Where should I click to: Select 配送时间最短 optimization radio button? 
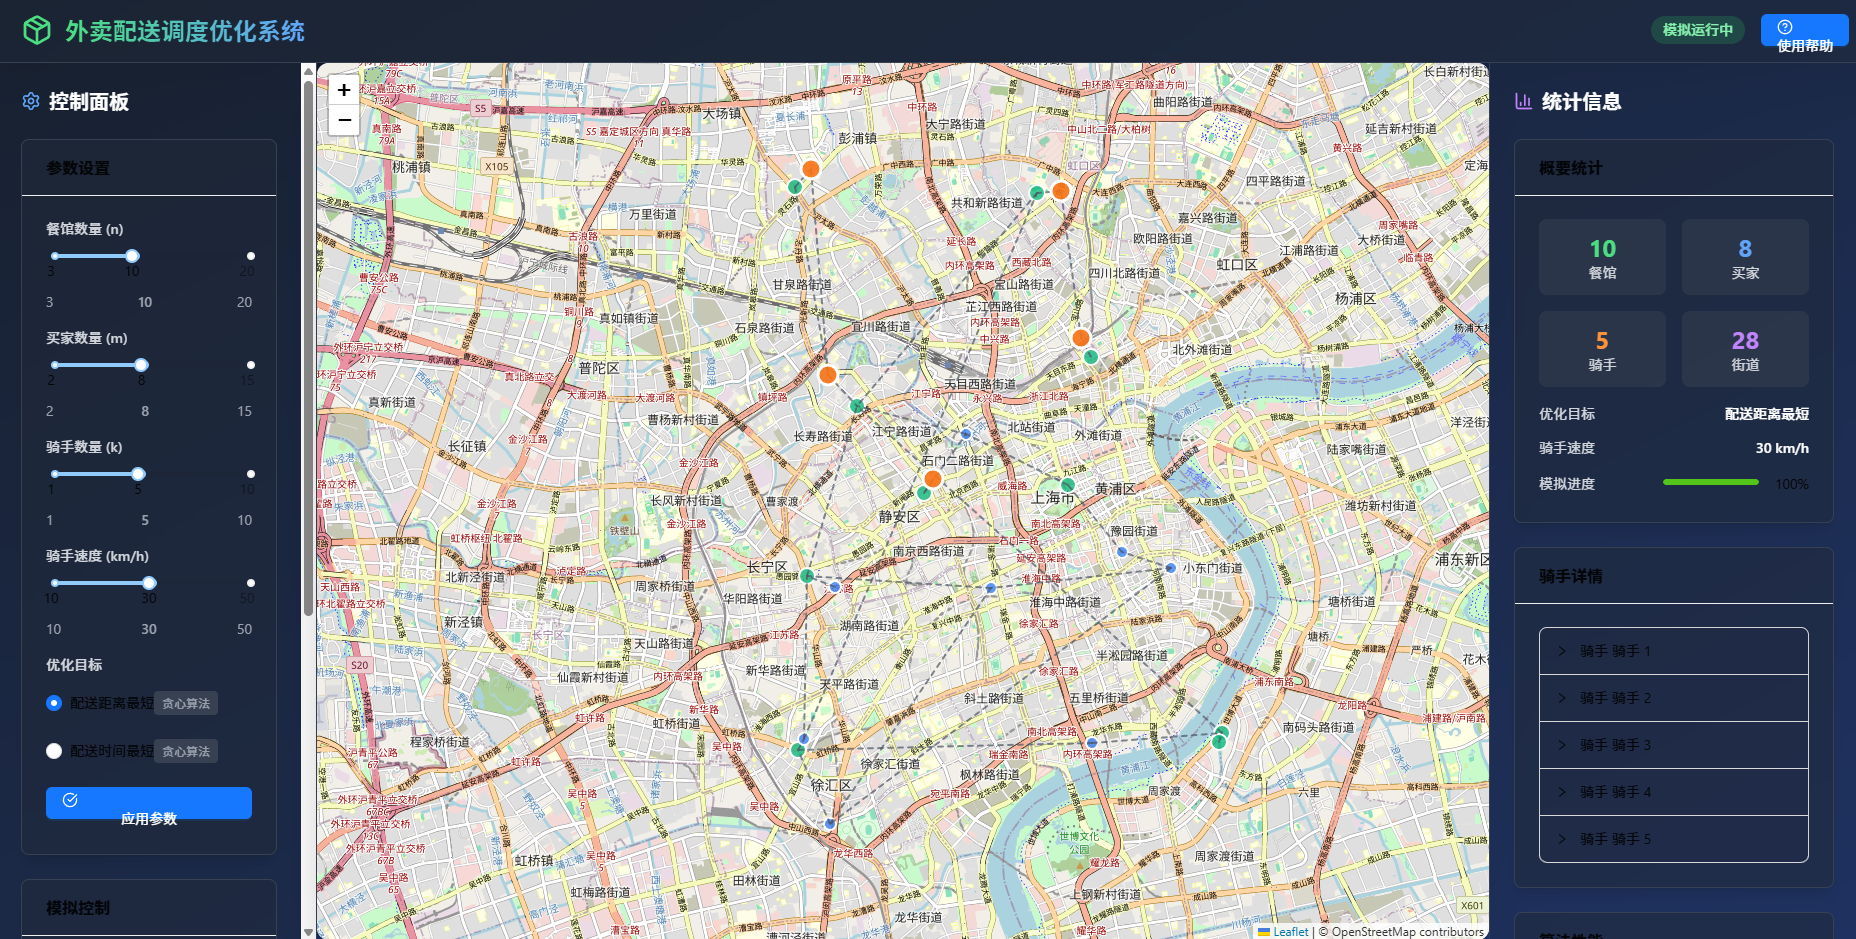[54, 751]
